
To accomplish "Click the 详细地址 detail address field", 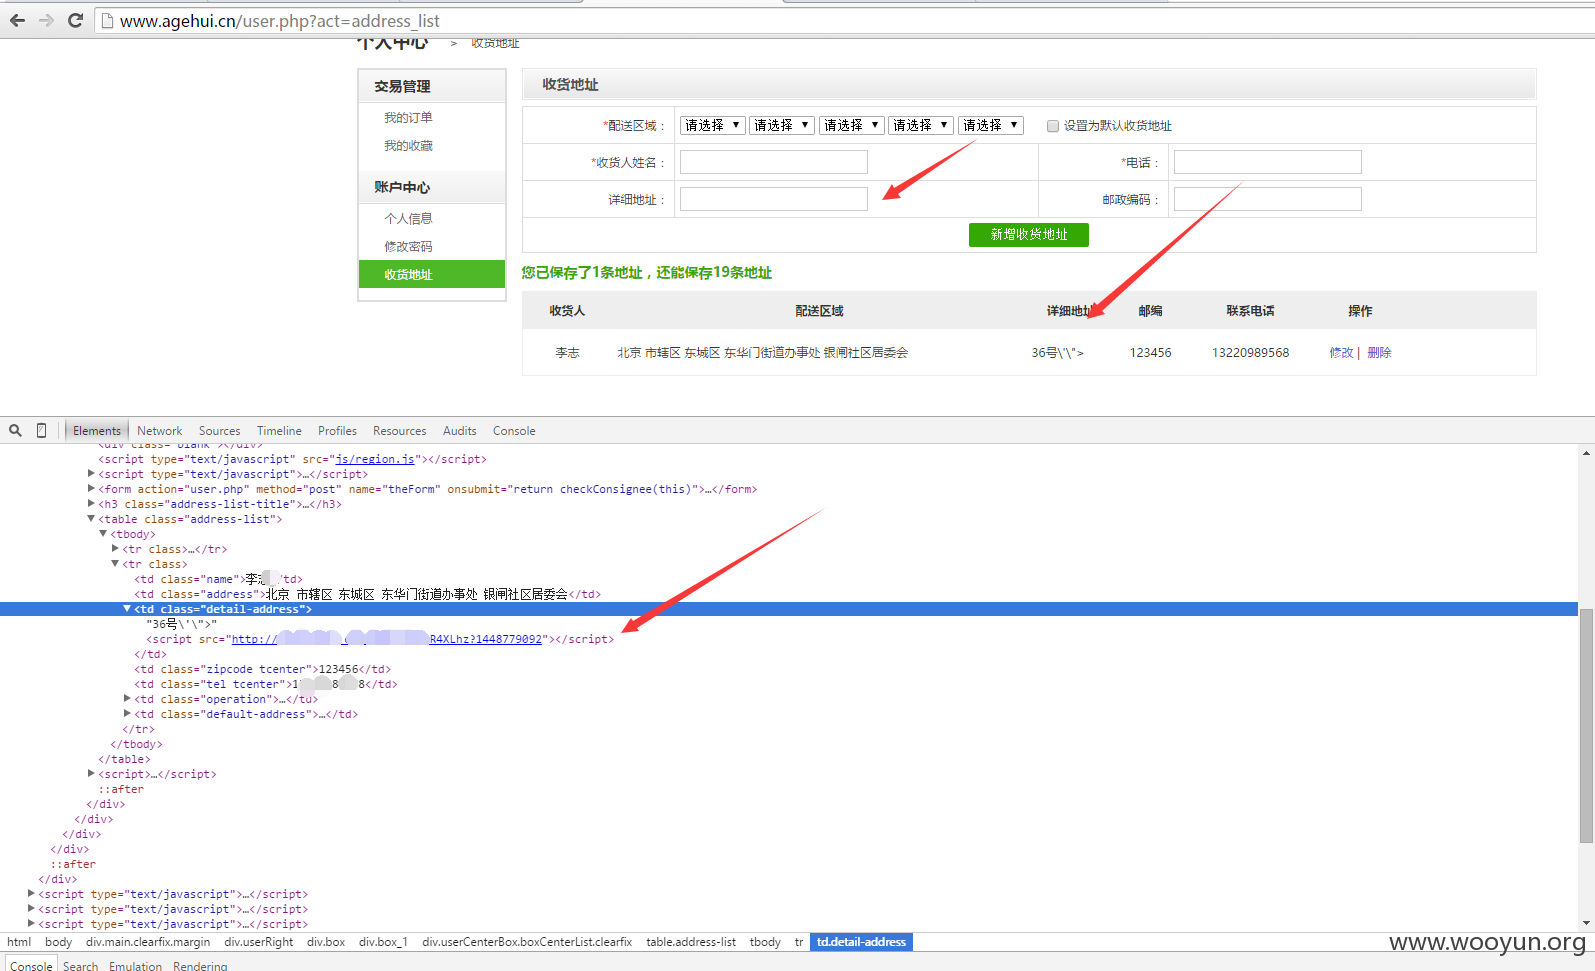I will click(x=774, y=199).
